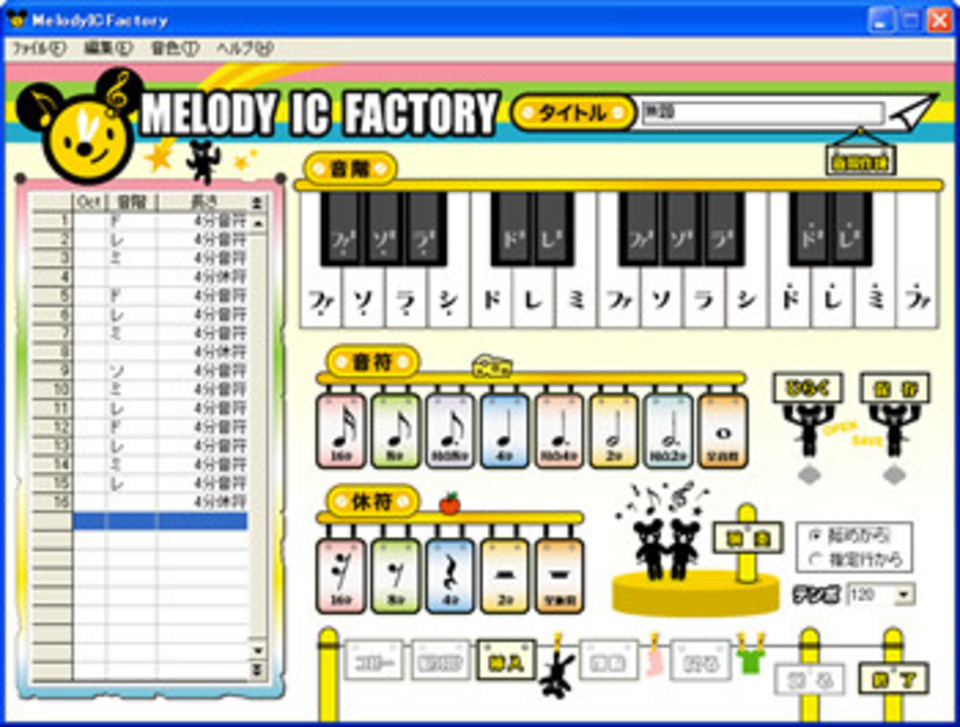Play the low ファ# black key

pyautogui.click(x=342, y=228)
